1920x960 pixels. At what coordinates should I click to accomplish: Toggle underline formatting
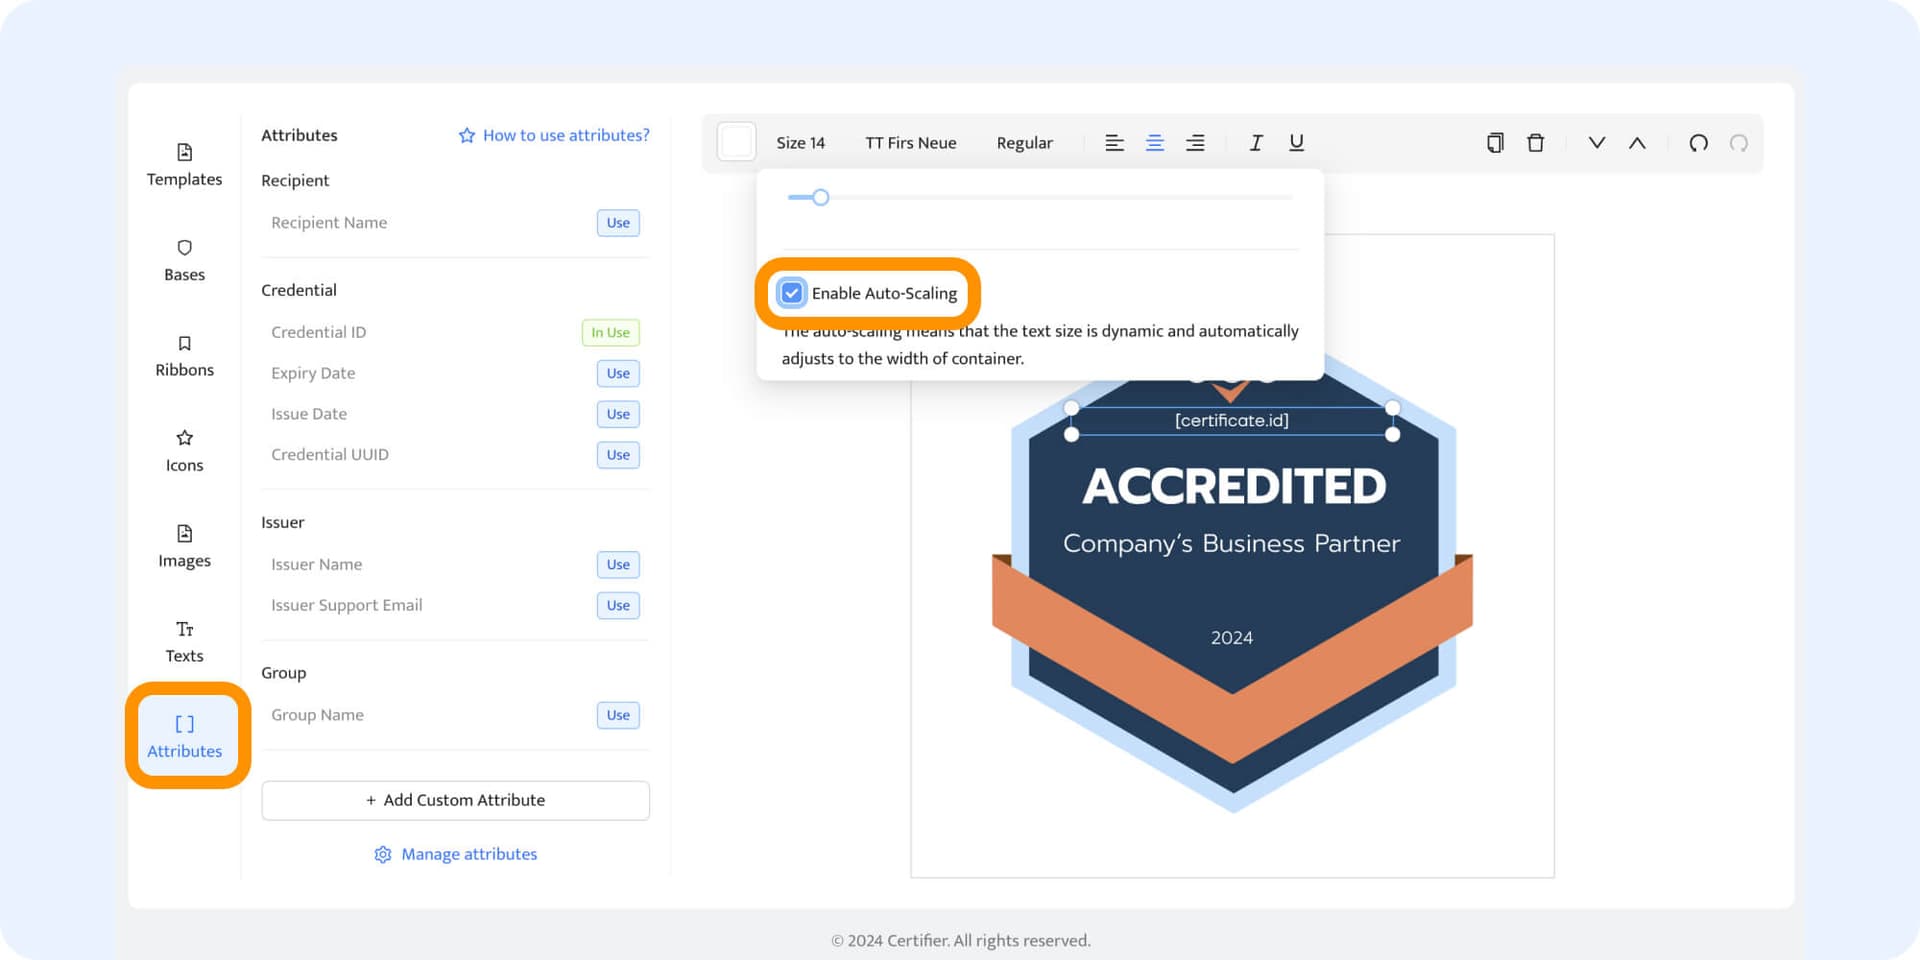[x=1296, y=142]
